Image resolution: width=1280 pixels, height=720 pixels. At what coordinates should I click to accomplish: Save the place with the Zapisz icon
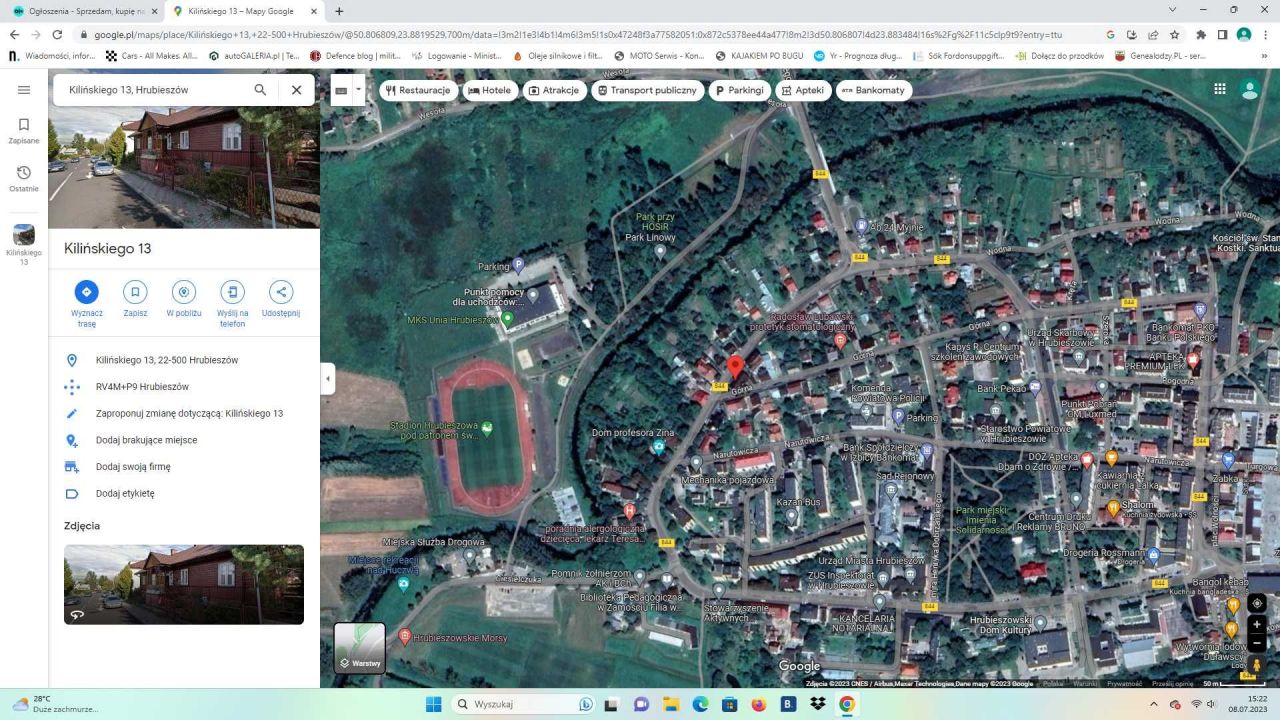point(135,292)
